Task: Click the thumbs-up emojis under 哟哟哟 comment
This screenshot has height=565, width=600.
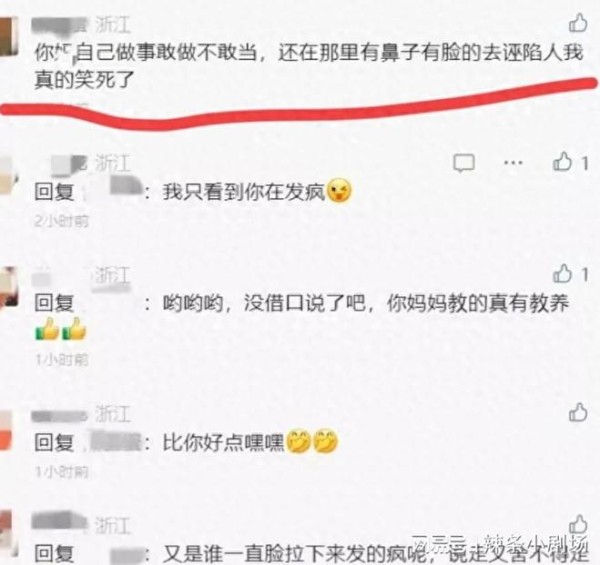Action: pyautogui.click(x=60, y=329)
